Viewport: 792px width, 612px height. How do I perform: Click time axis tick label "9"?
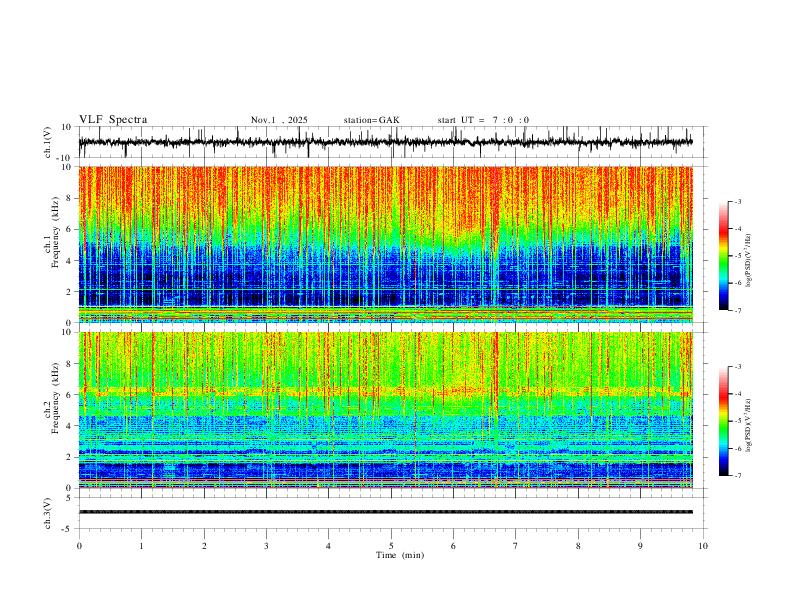click(x=640, y=546)
